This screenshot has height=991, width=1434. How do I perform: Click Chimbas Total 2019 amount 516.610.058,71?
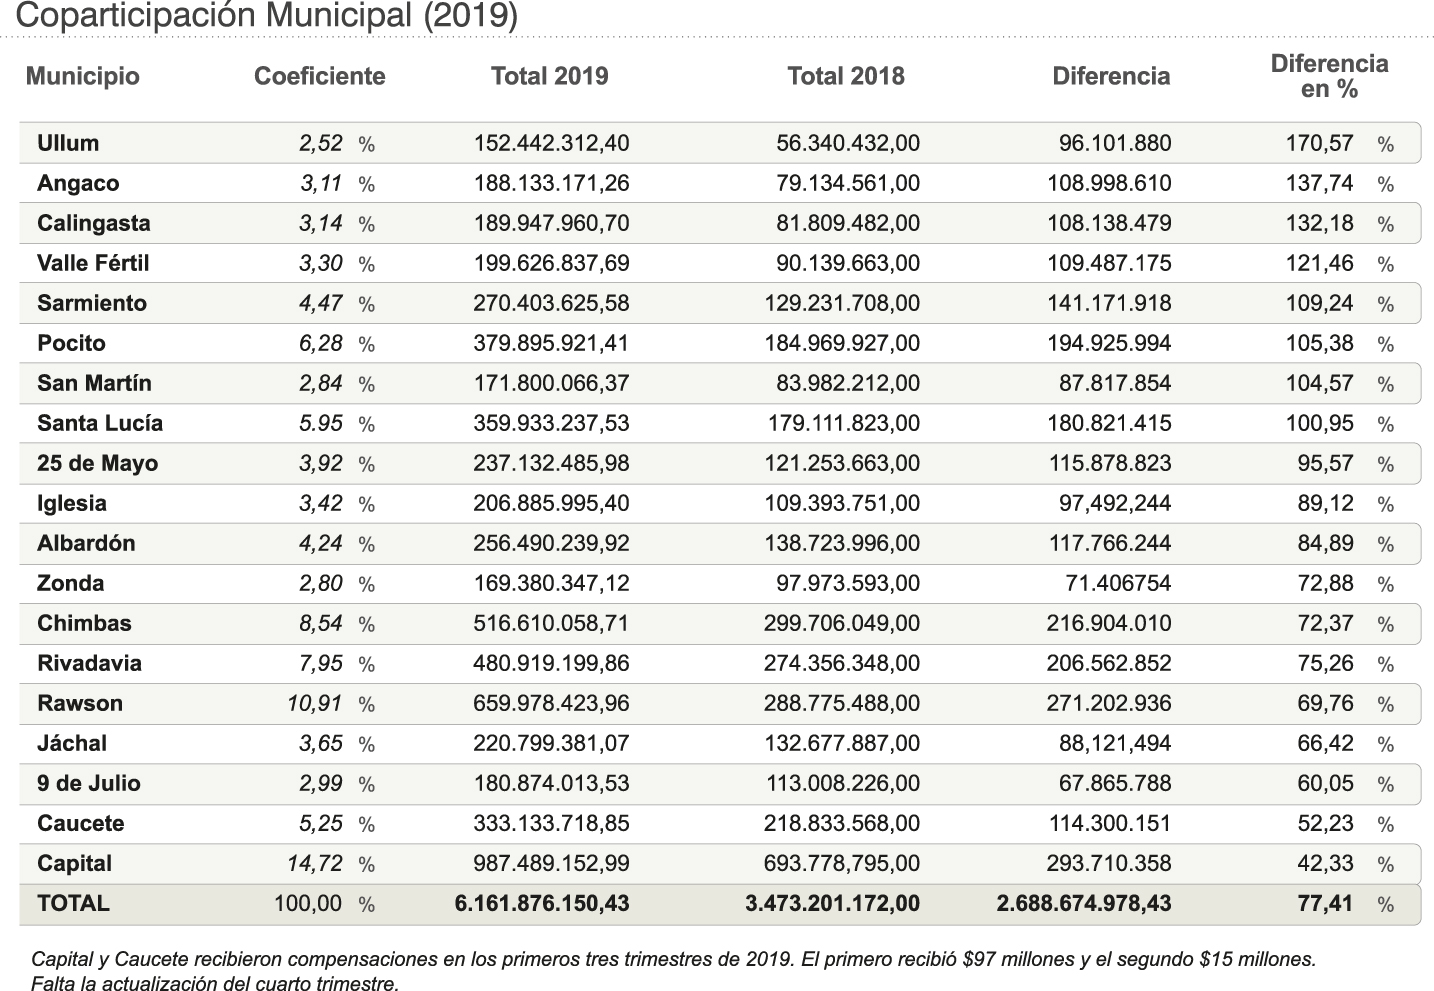pos(551,623)
